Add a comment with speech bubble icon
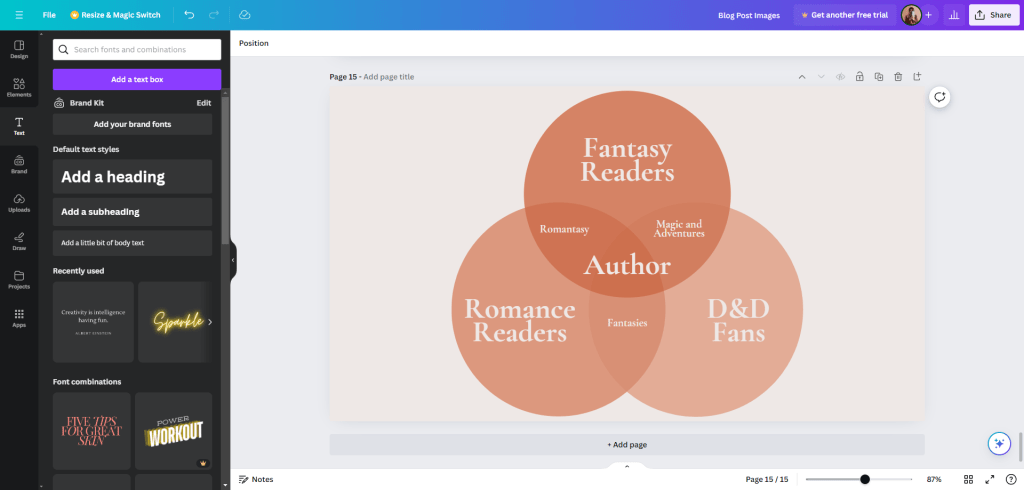 [x=939, y=97]
